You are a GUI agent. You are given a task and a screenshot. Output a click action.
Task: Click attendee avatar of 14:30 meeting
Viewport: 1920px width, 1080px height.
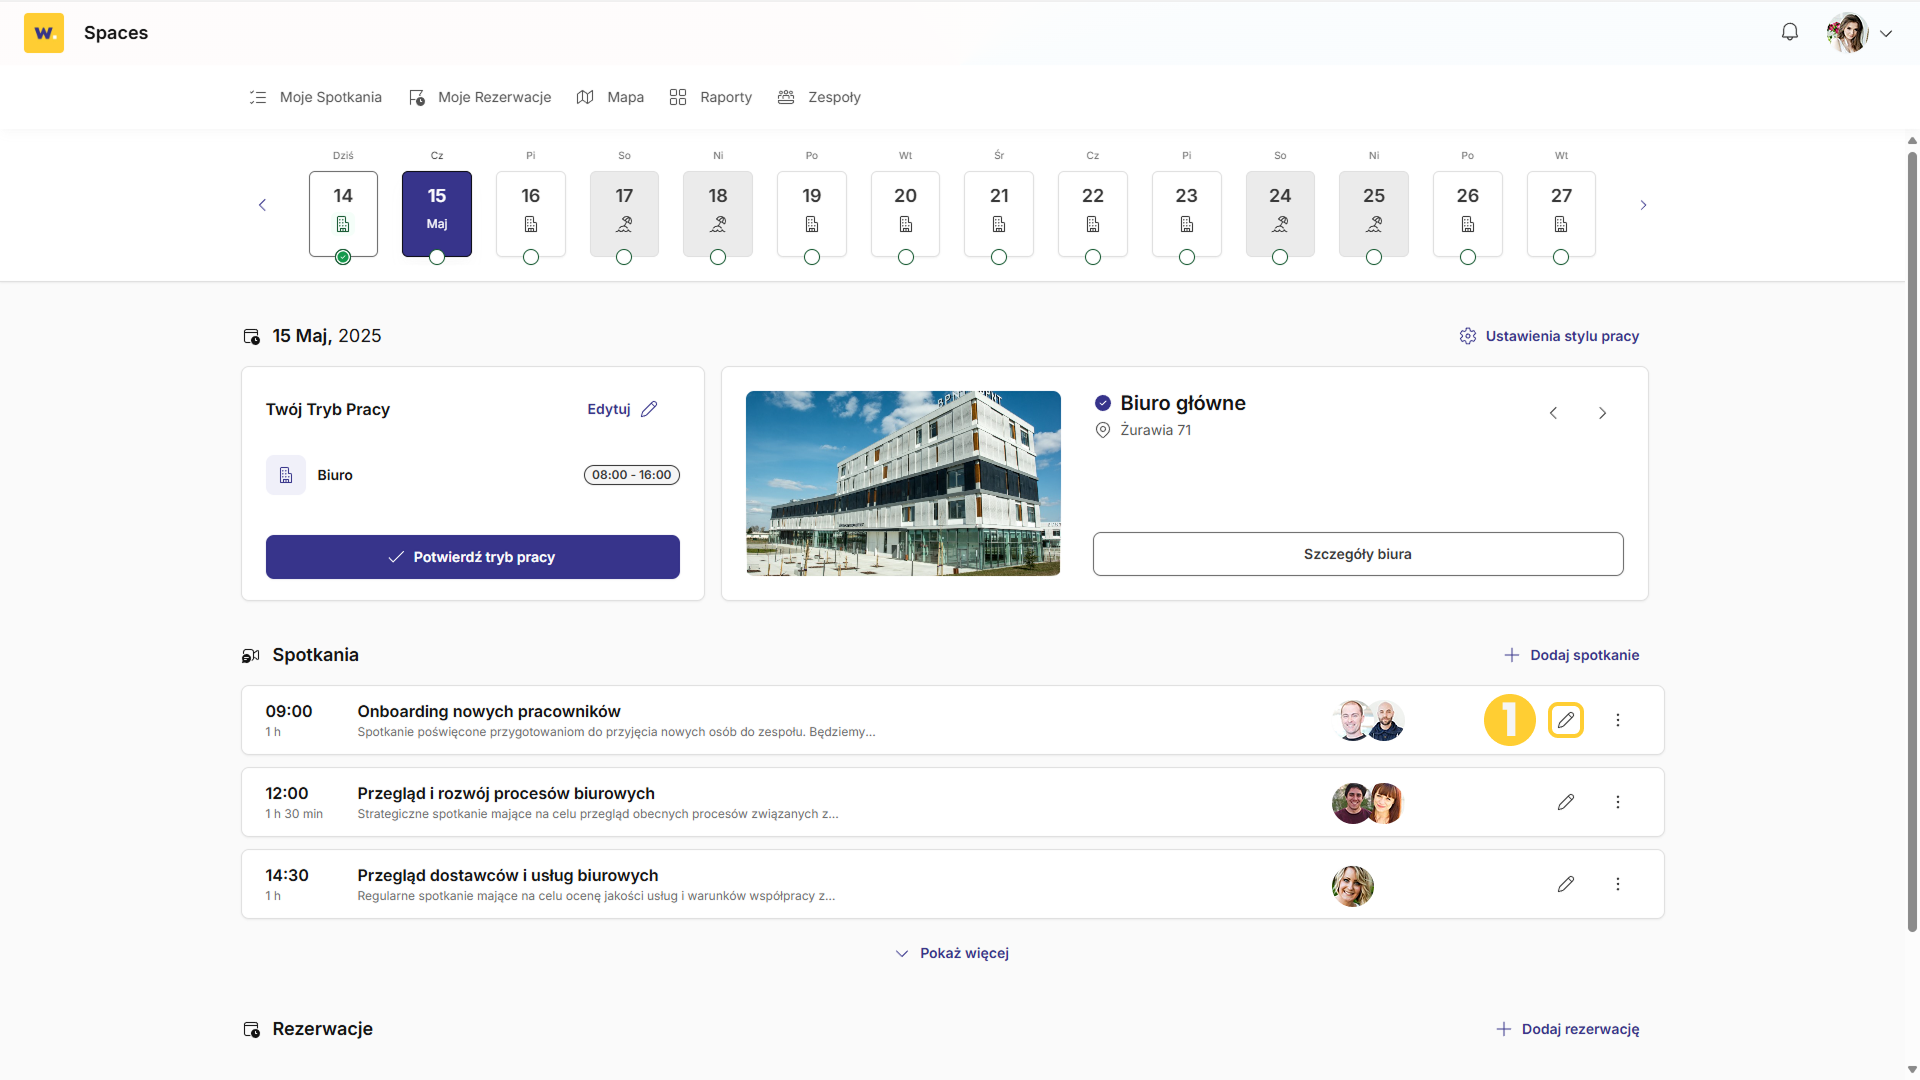[1353, 886]
